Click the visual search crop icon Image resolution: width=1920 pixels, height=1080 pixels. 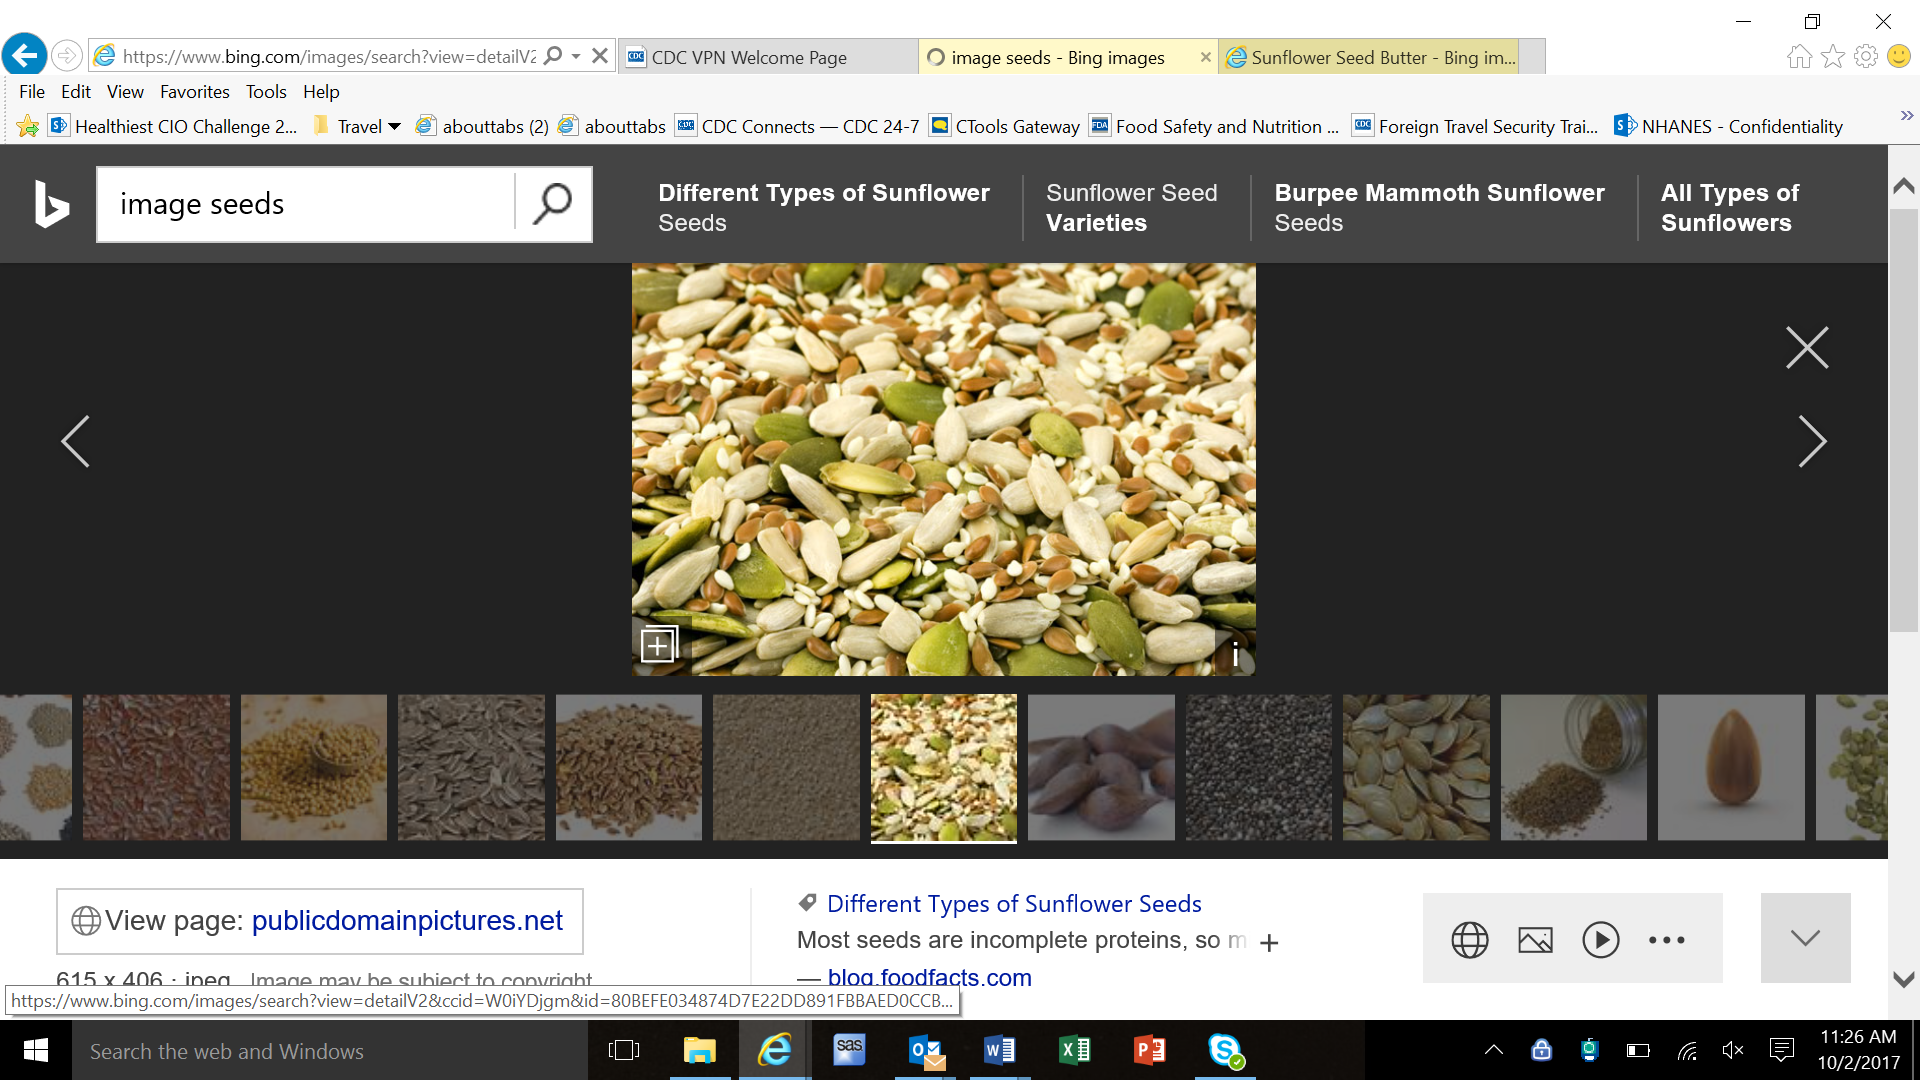tap(658, 645)
